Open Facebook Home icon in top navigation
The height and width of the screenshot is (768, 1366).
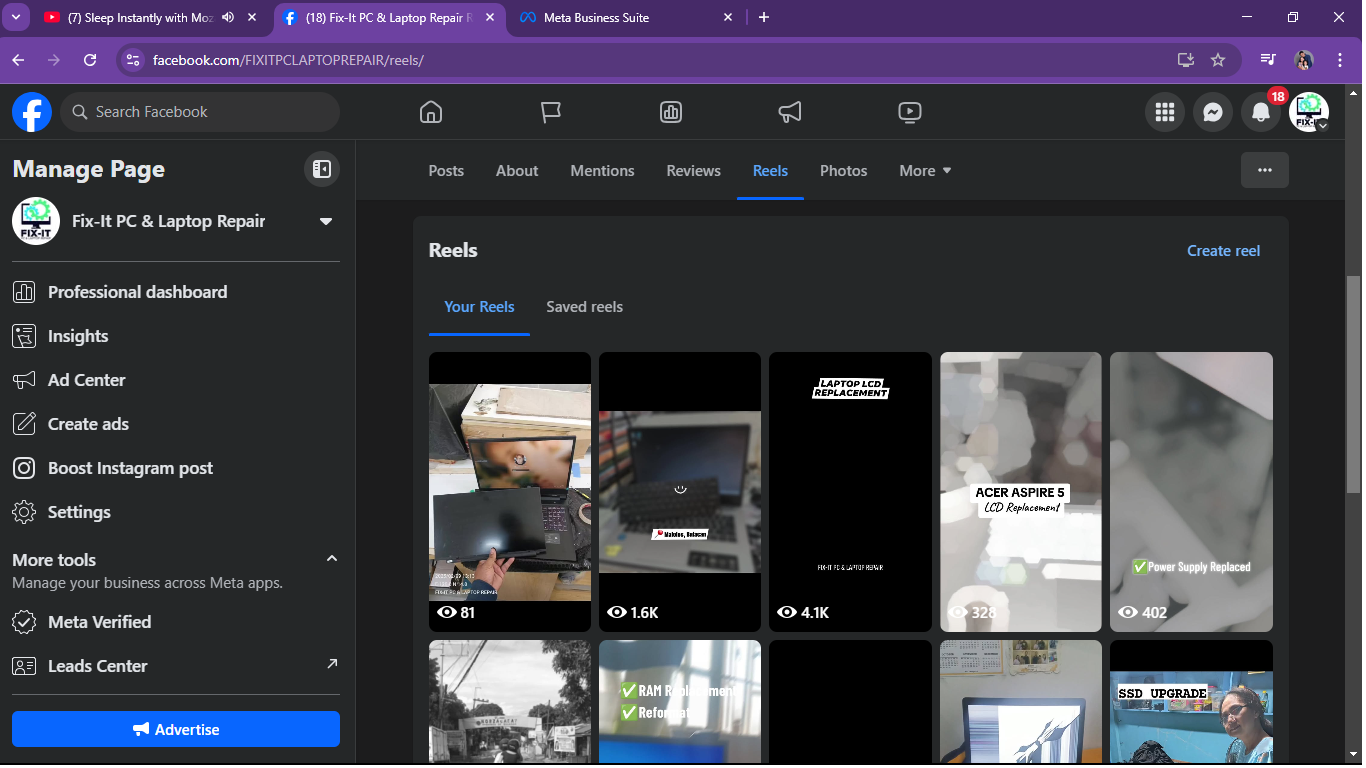click(x=430, y=112)
